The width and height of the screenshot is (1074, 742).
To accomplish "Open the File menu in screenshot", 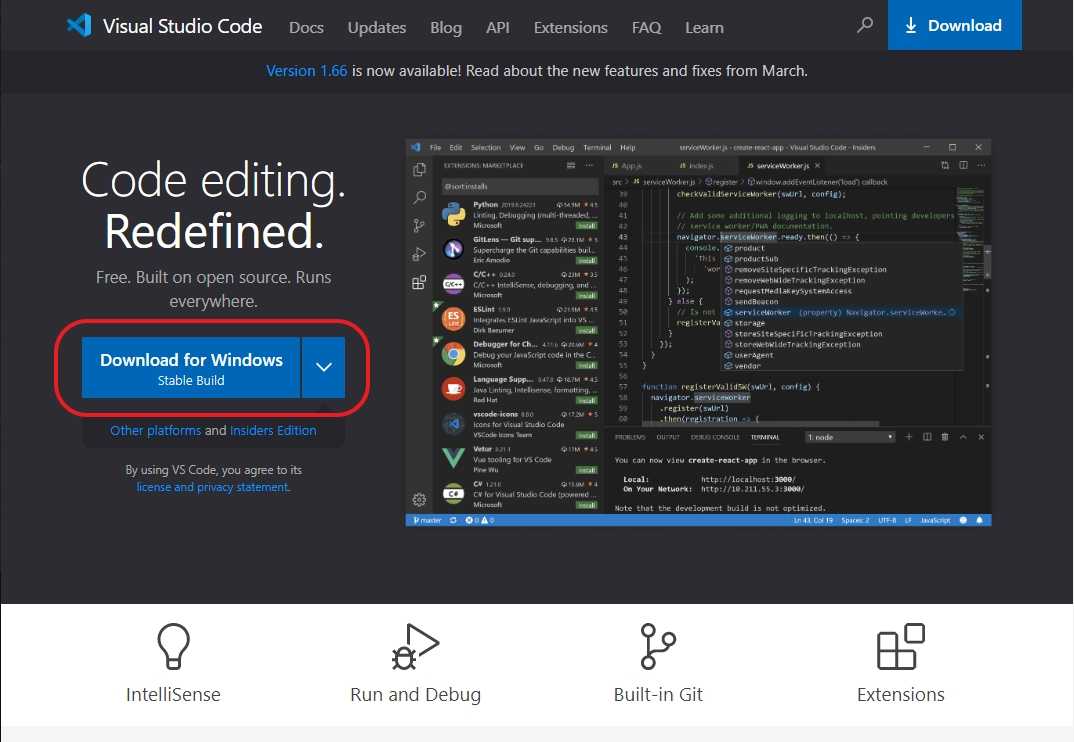I will tap(436, 147).
